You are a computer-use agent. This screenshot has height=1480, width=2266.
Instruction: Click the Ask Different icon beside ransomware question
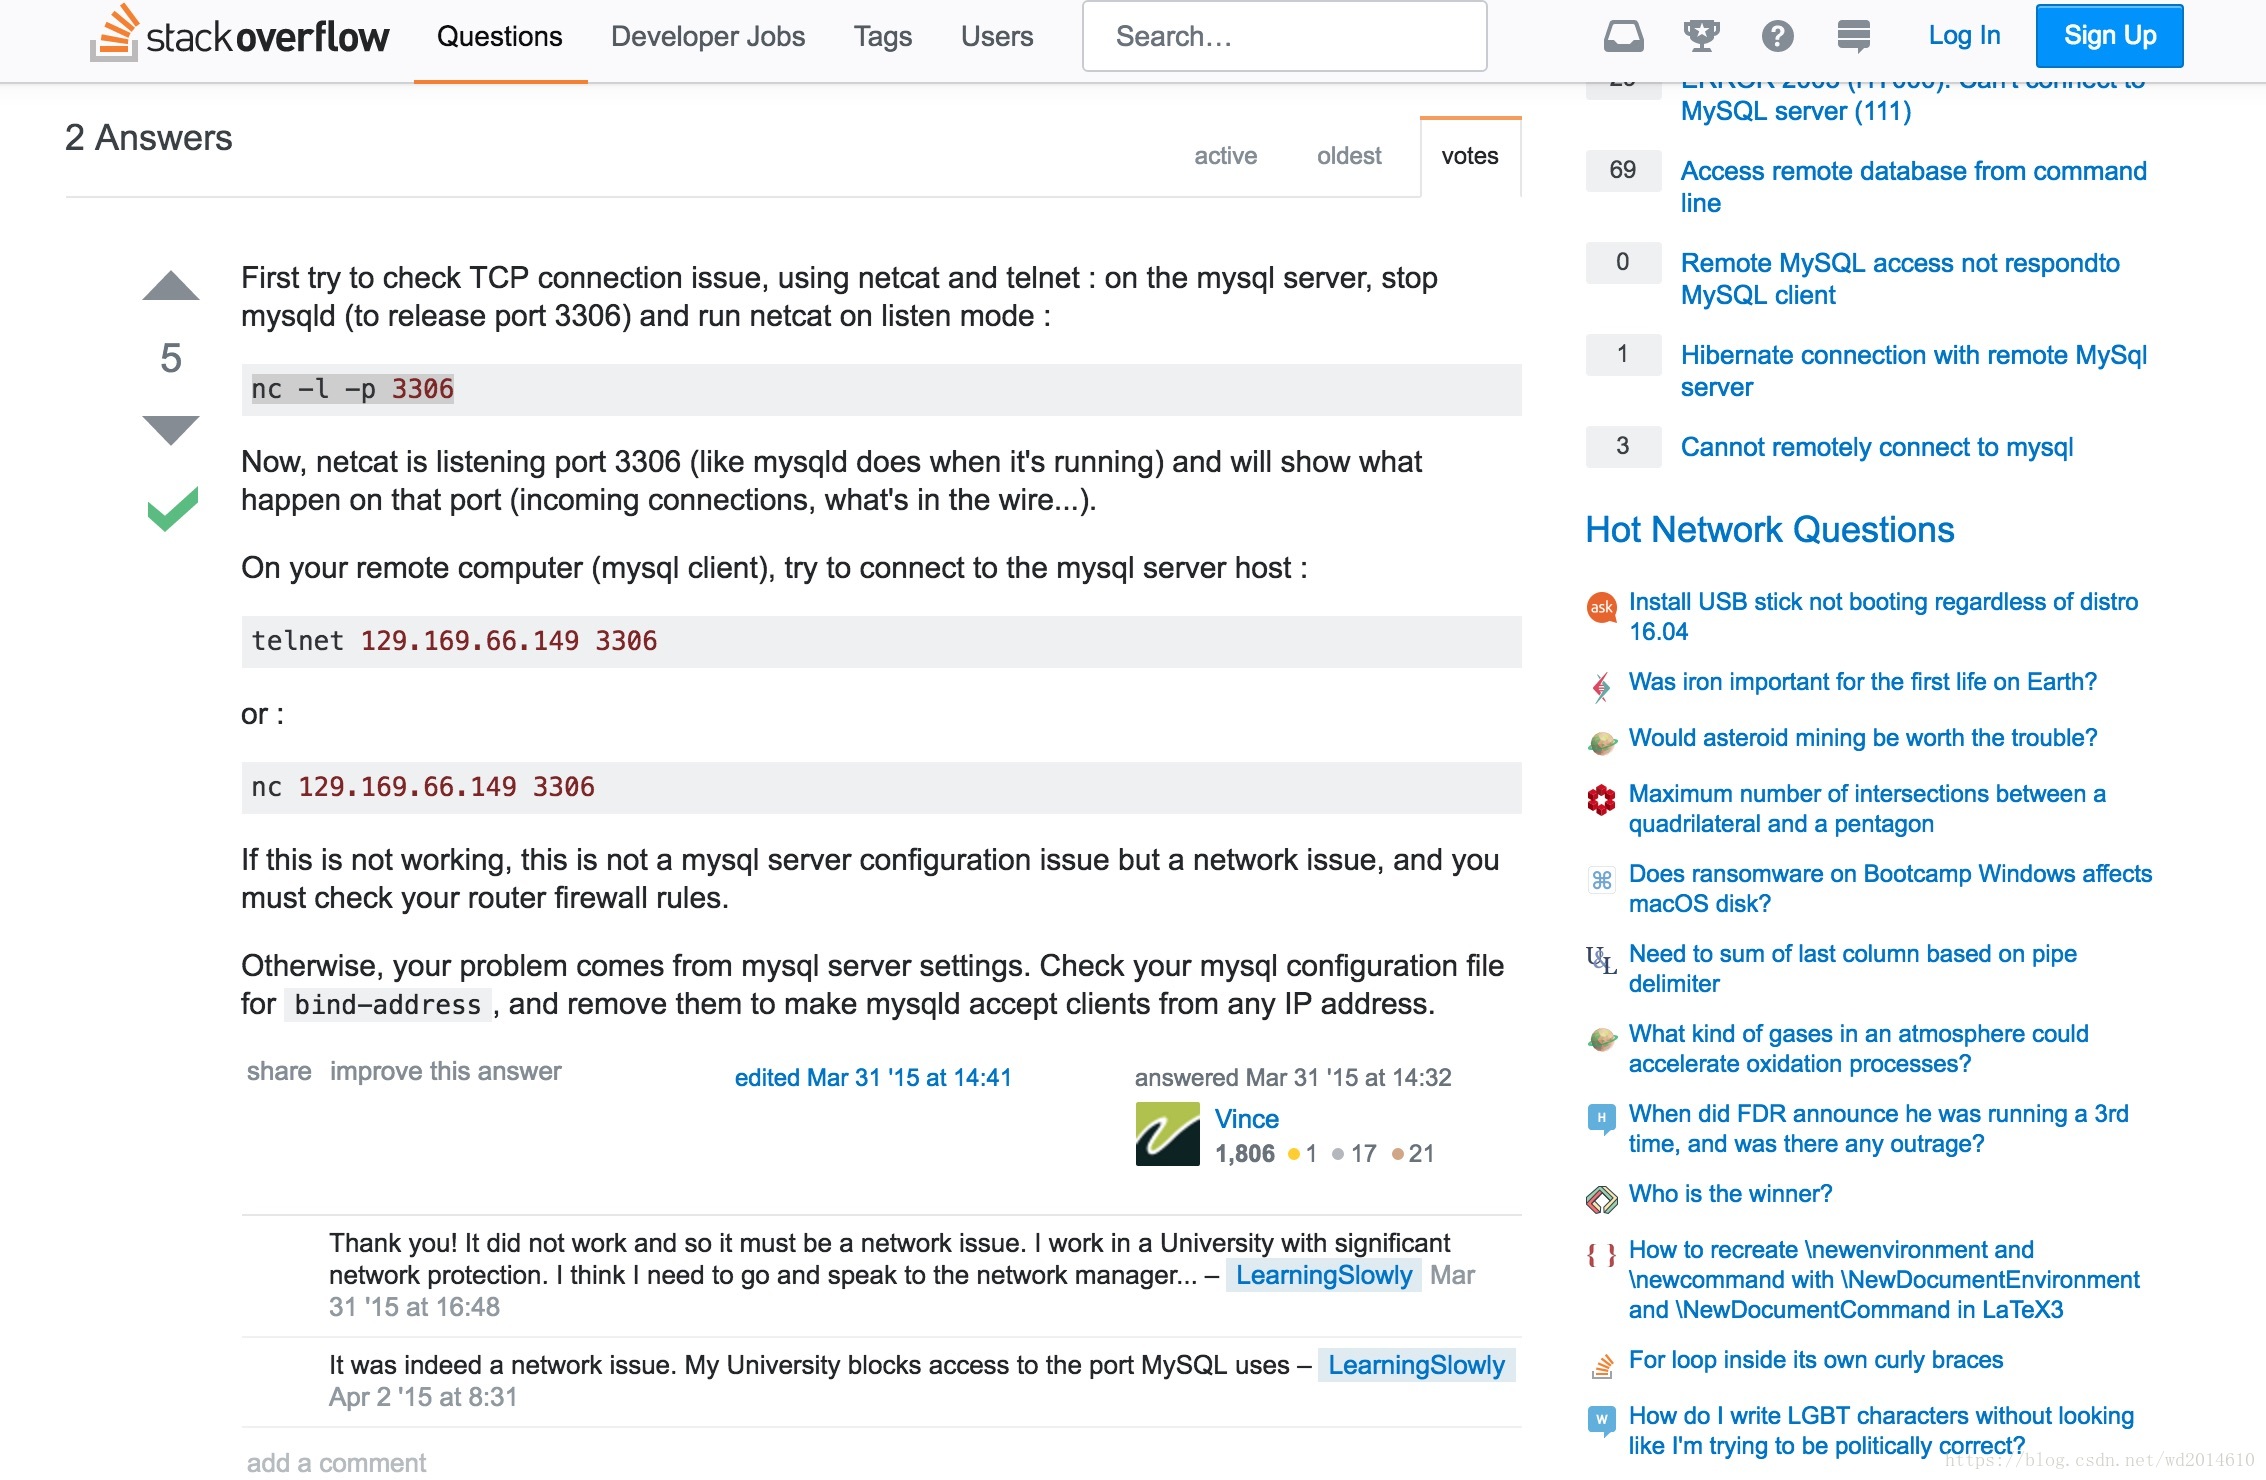(x=1601, y=879)
